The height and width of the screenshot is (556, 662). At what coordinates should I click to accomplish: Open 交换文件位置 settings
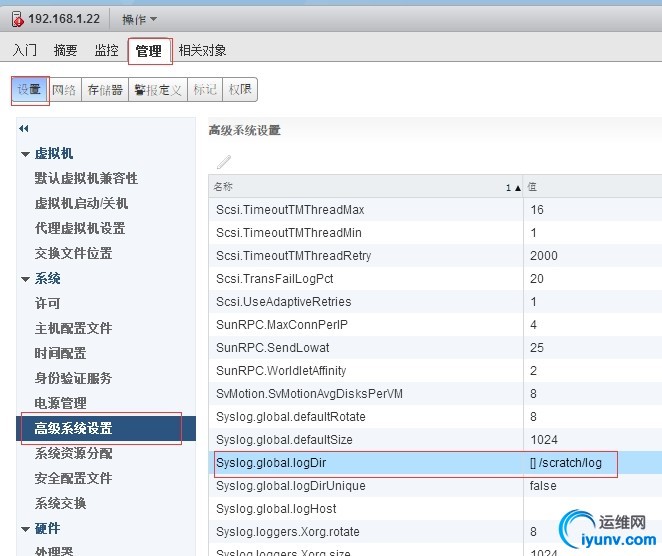pyautogui.click(x=73, y=253)
